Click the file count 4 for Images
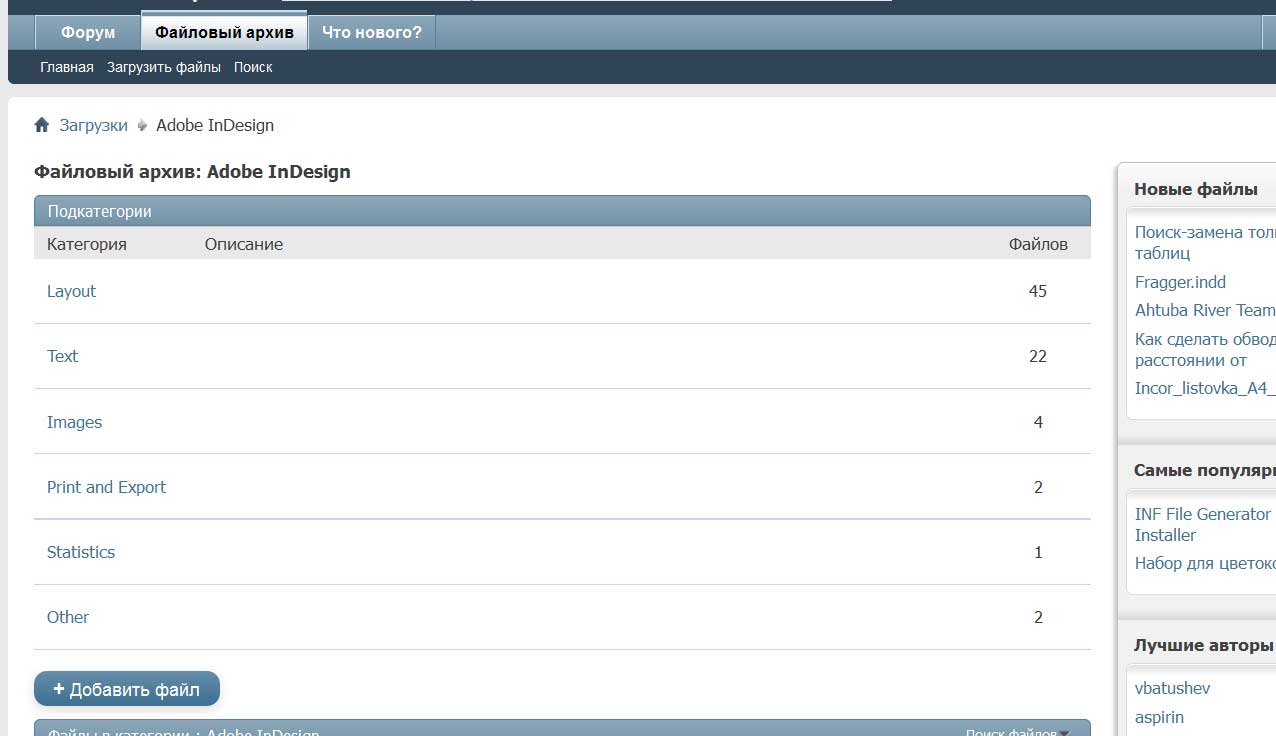1276x736 pixels. (1038, 422)
